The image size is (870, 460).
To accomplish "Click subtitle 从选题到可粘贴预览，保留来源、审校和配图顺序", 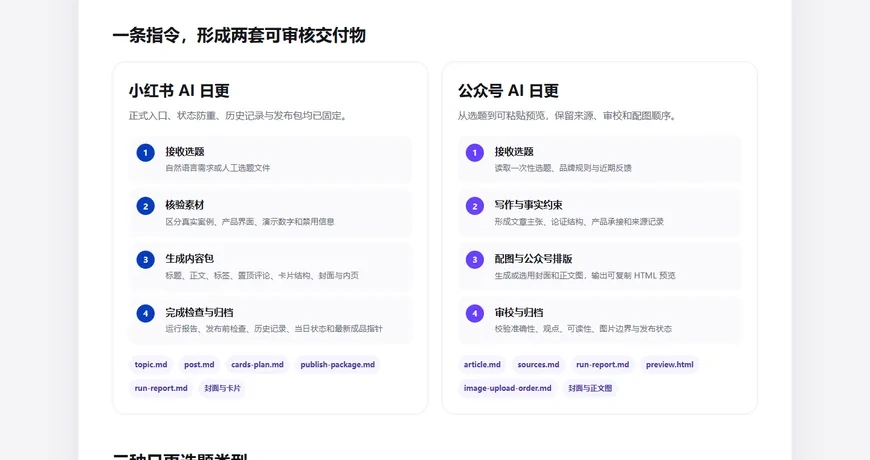I will (x=567, y=116).
